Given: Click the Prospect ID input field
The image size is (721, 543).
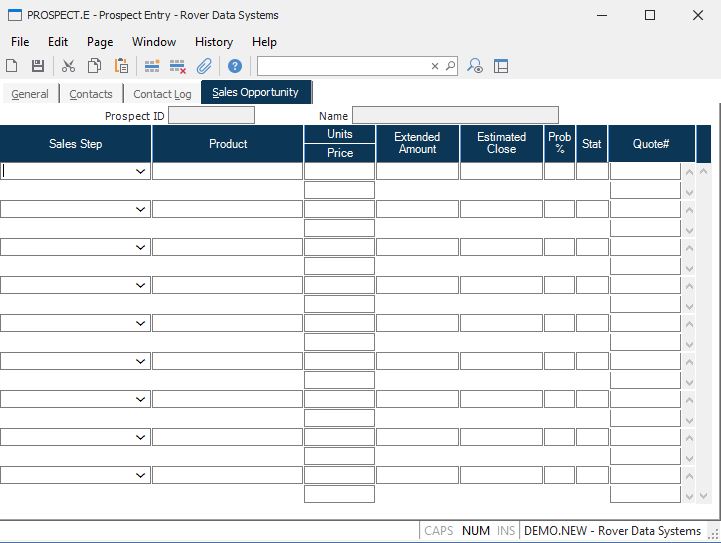Looking at the screenshot, I should pyautogui.click(x=211, y=116).
